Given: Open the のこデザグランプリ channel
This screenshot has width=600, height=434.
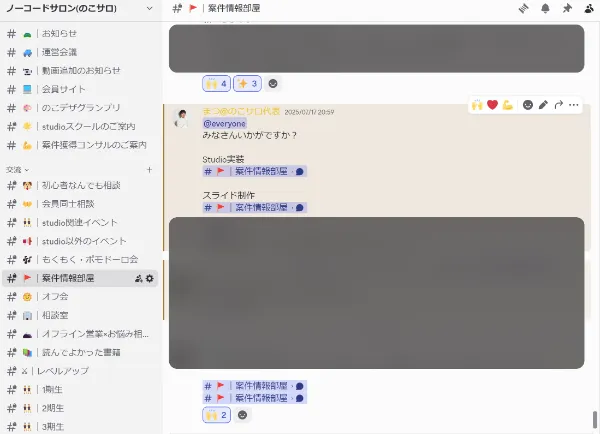Looking at the screenshot, I should 80,108.
